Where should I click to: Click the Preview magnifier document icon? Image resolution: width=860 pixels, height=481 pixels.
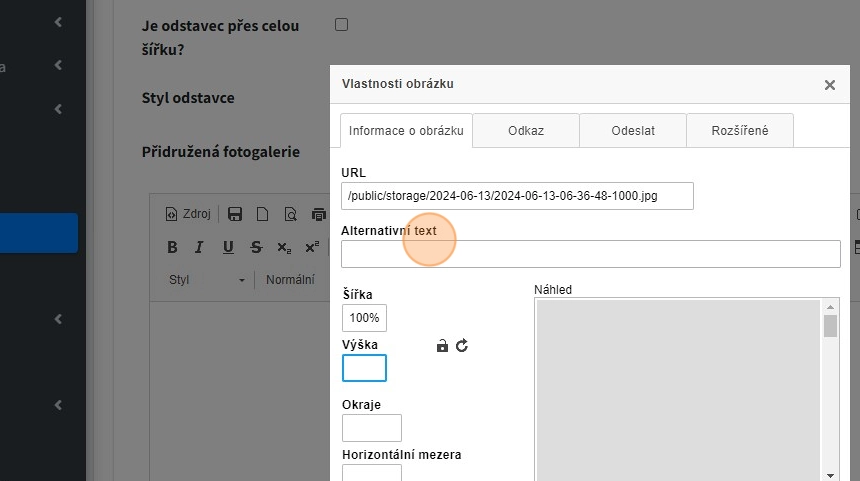(290, 214)
